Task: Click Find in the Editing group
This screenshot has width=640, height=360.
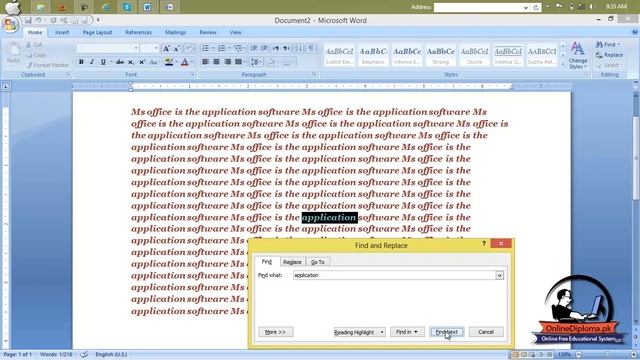Action: tap(608, 44)
